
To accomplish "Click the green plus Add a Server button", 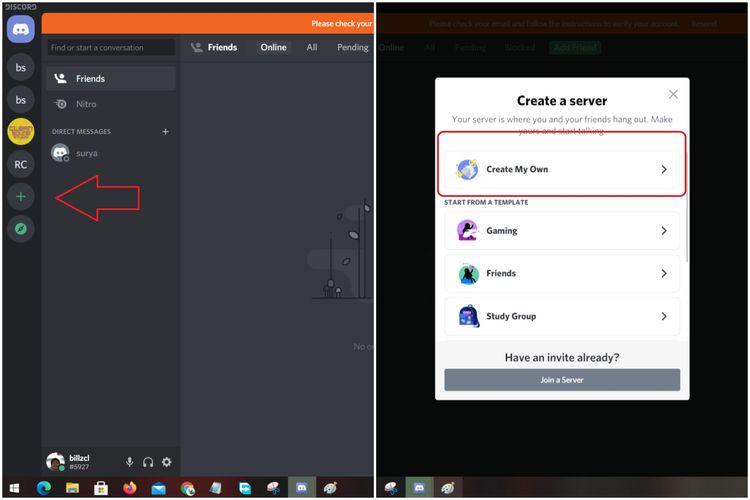I will coord(21,197).
